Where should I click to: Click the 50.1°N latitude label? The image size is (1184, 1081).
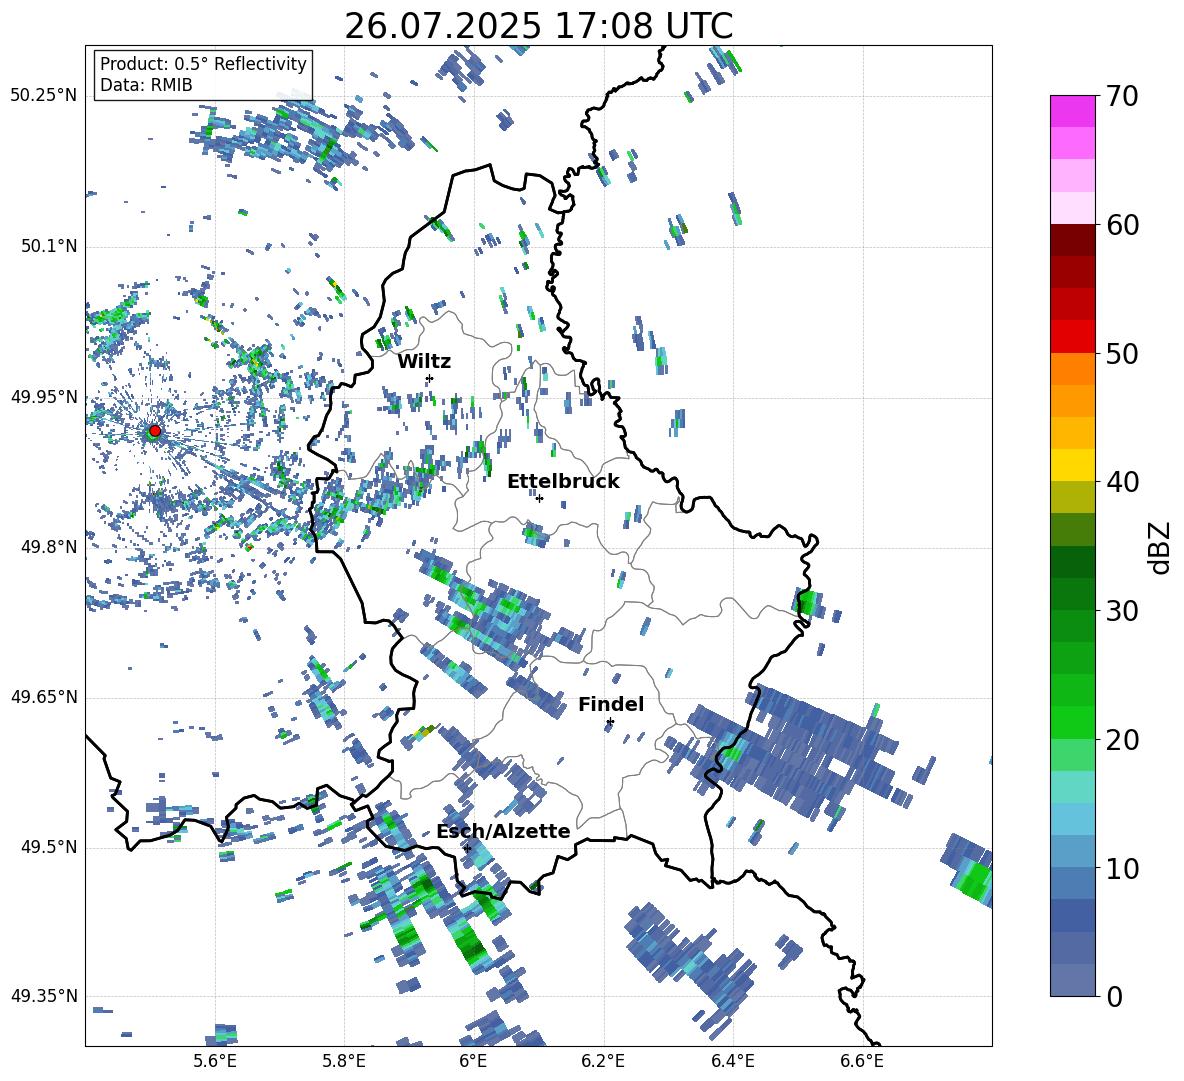tap(49, 246)
